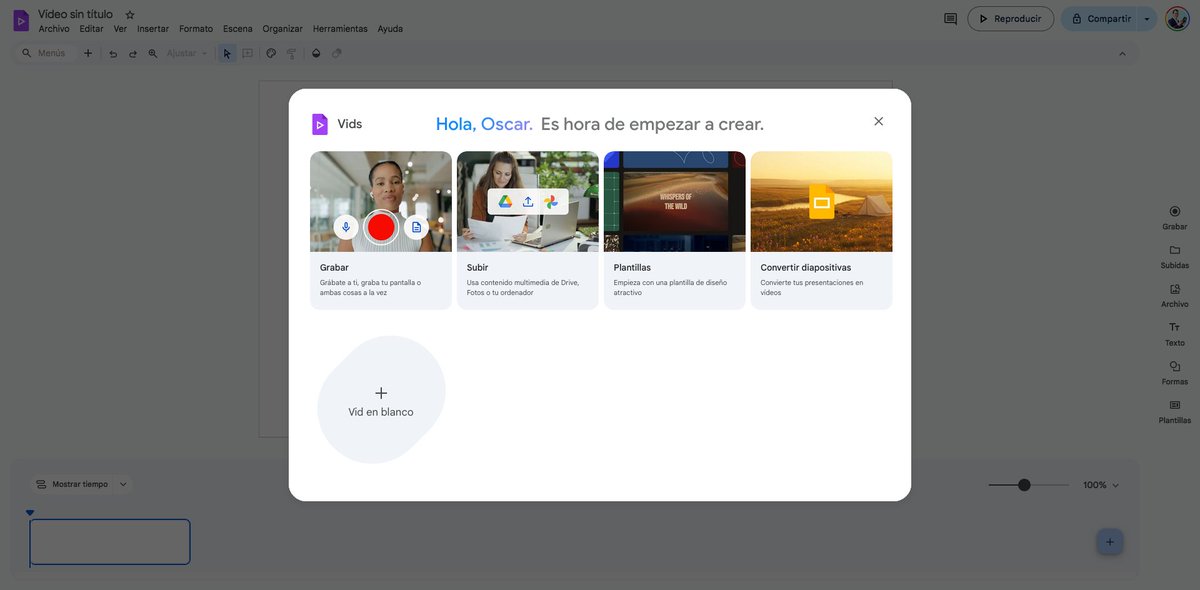The height and width of the screenshot is (590, 1200).
Task: Expand the Mostrar tiempo dropdown arrow
Action: click(123, 484)
